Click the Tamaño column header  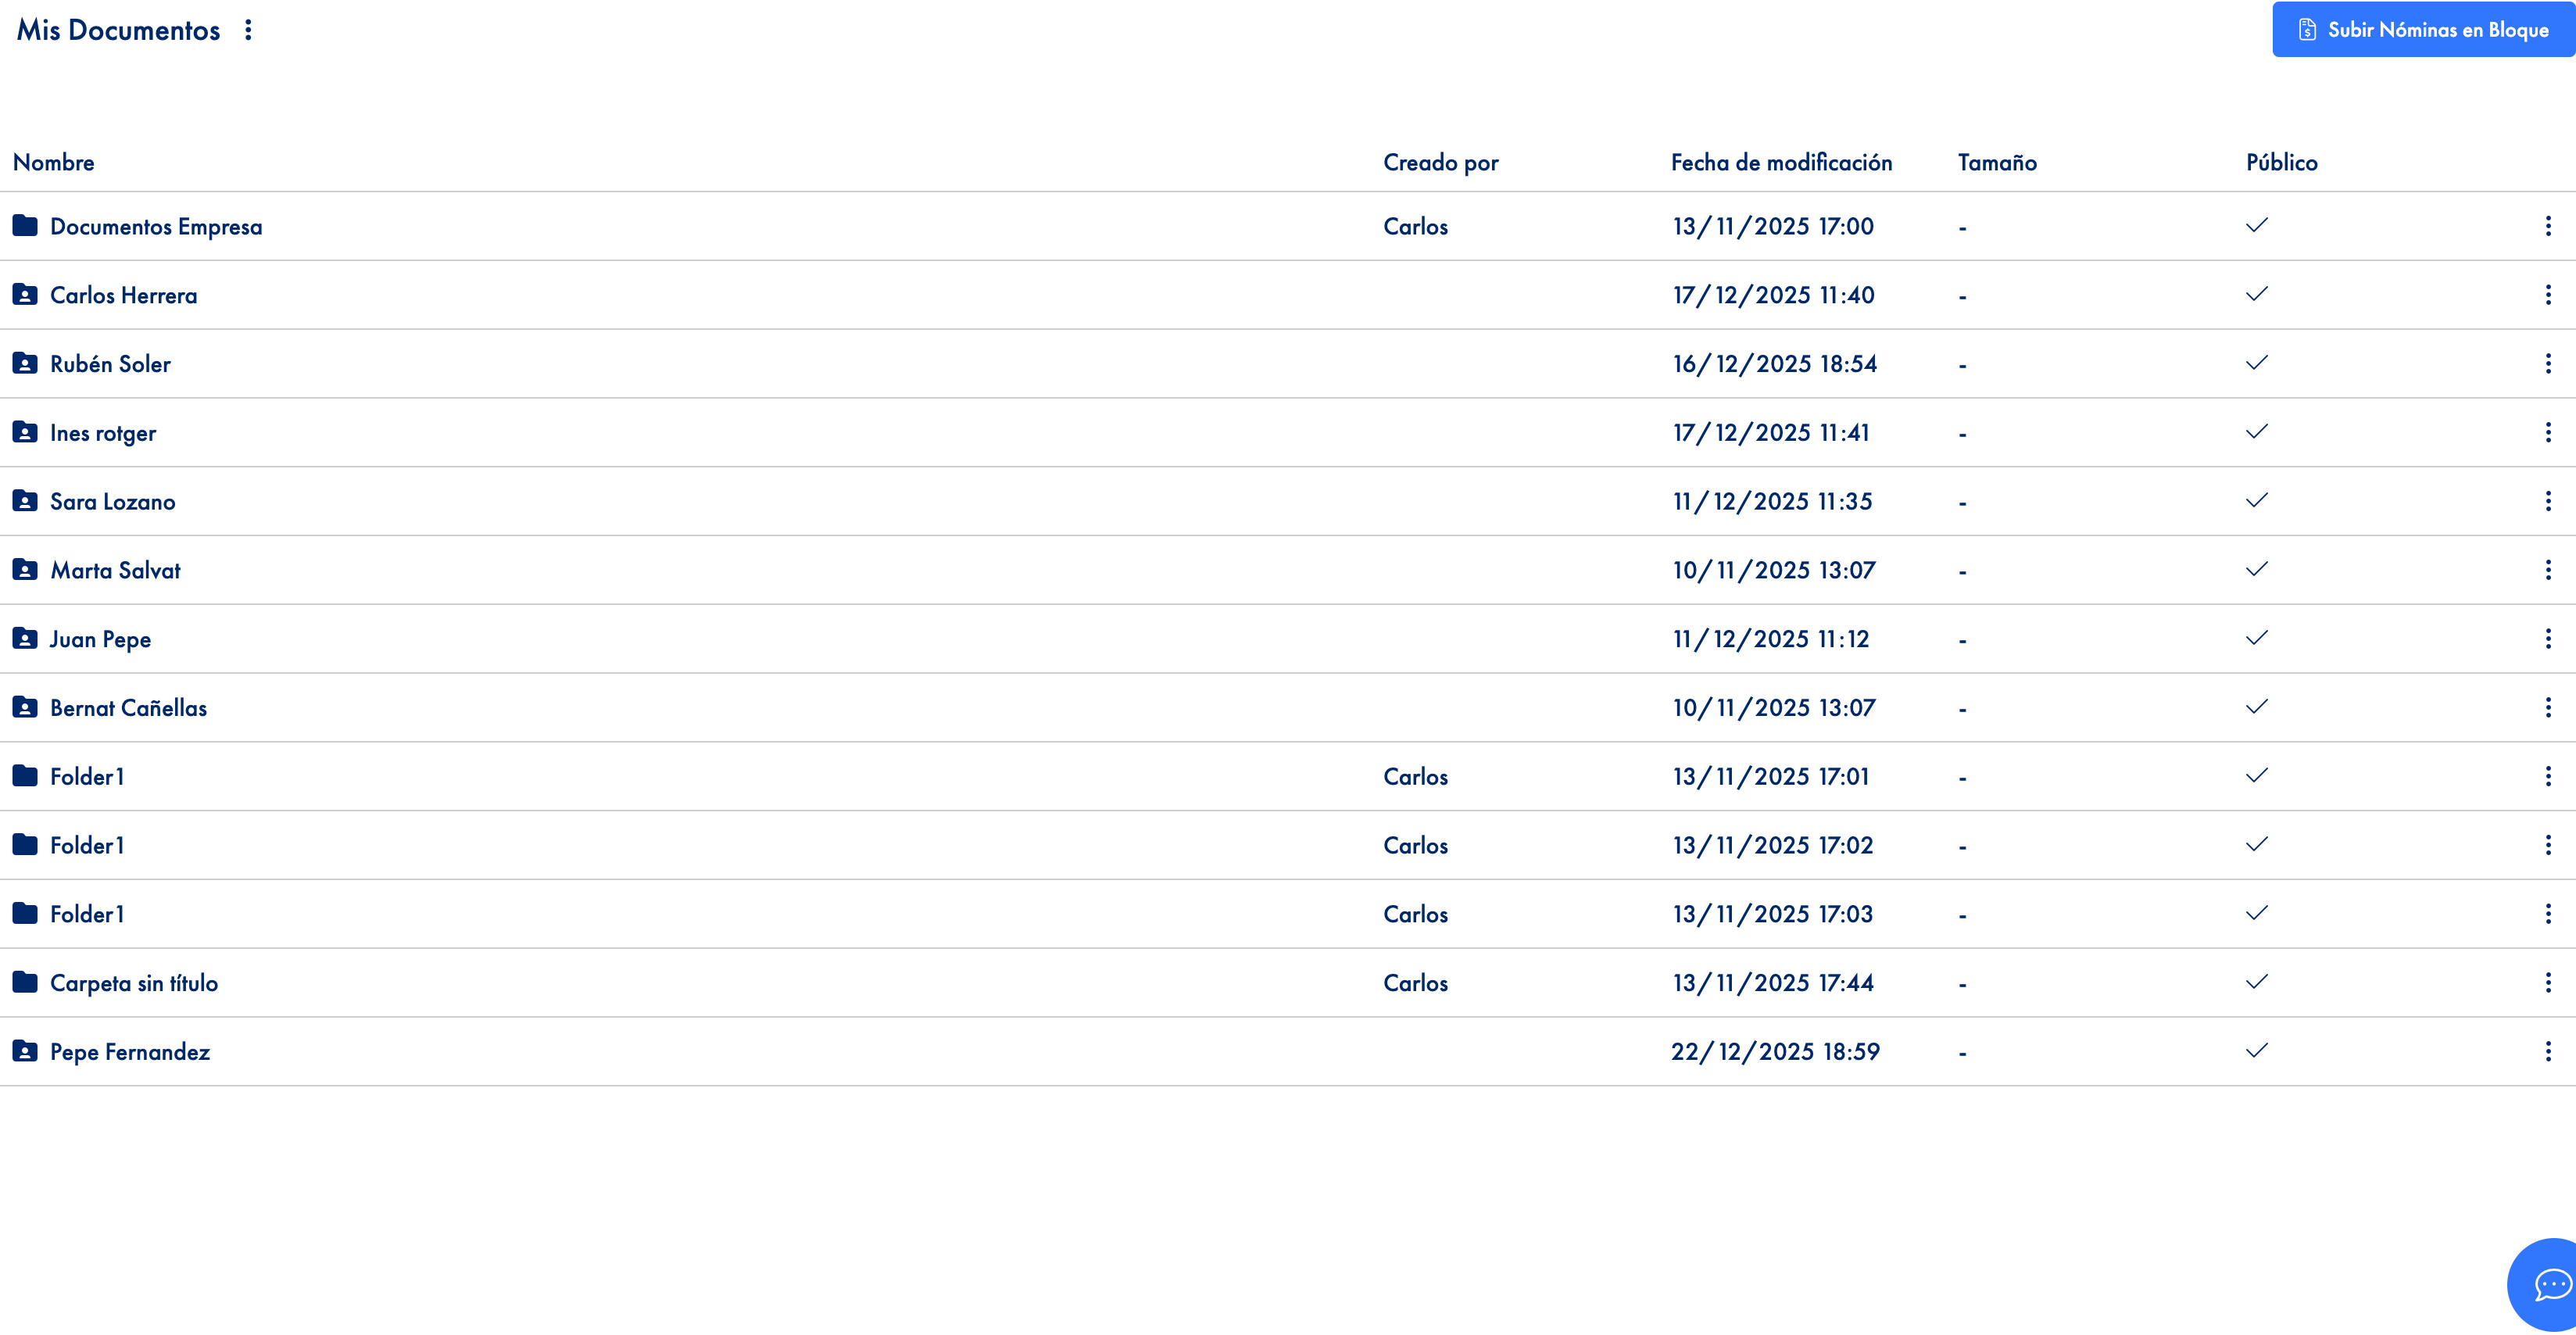[1996, 162]
